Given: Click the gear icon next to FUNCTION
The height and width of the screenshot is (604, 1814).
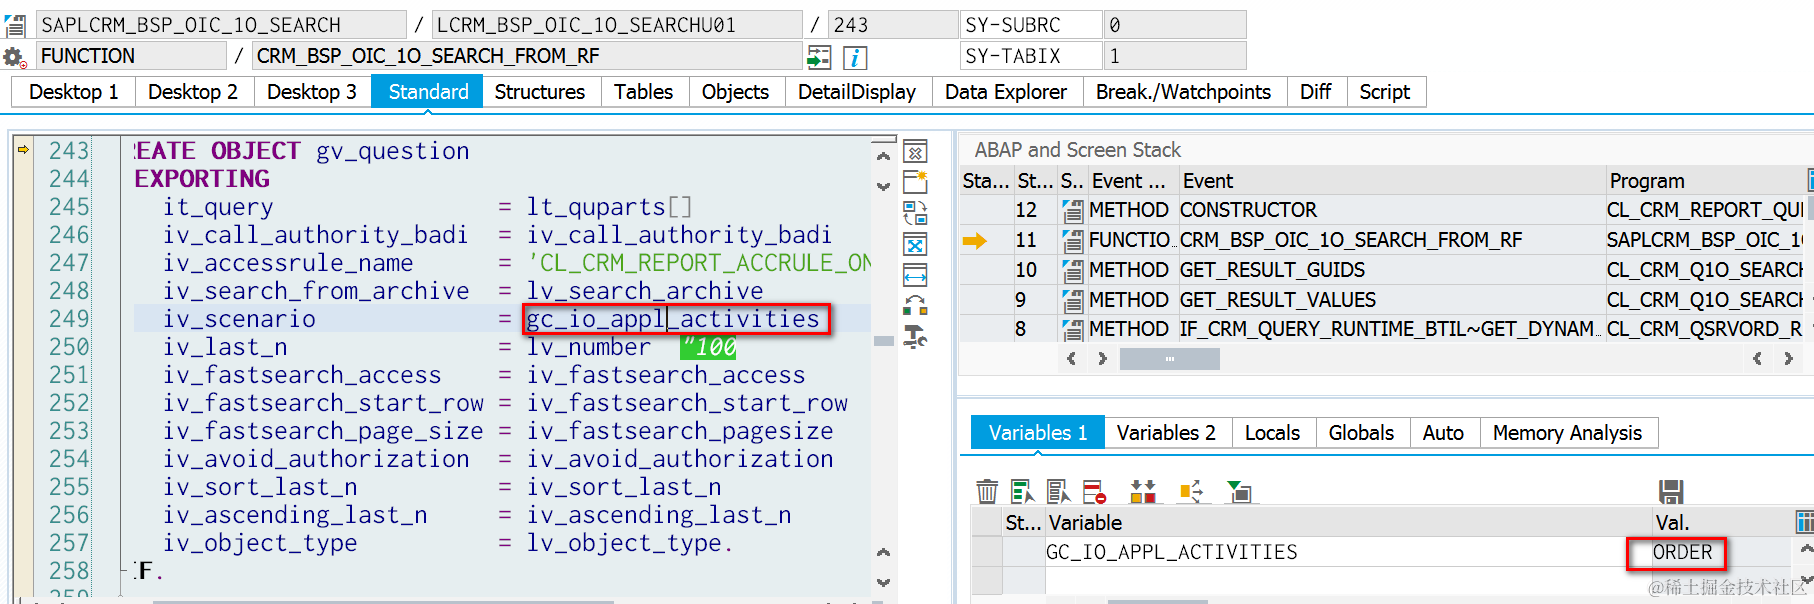Looking at the screenshot, I should (14, 57).
